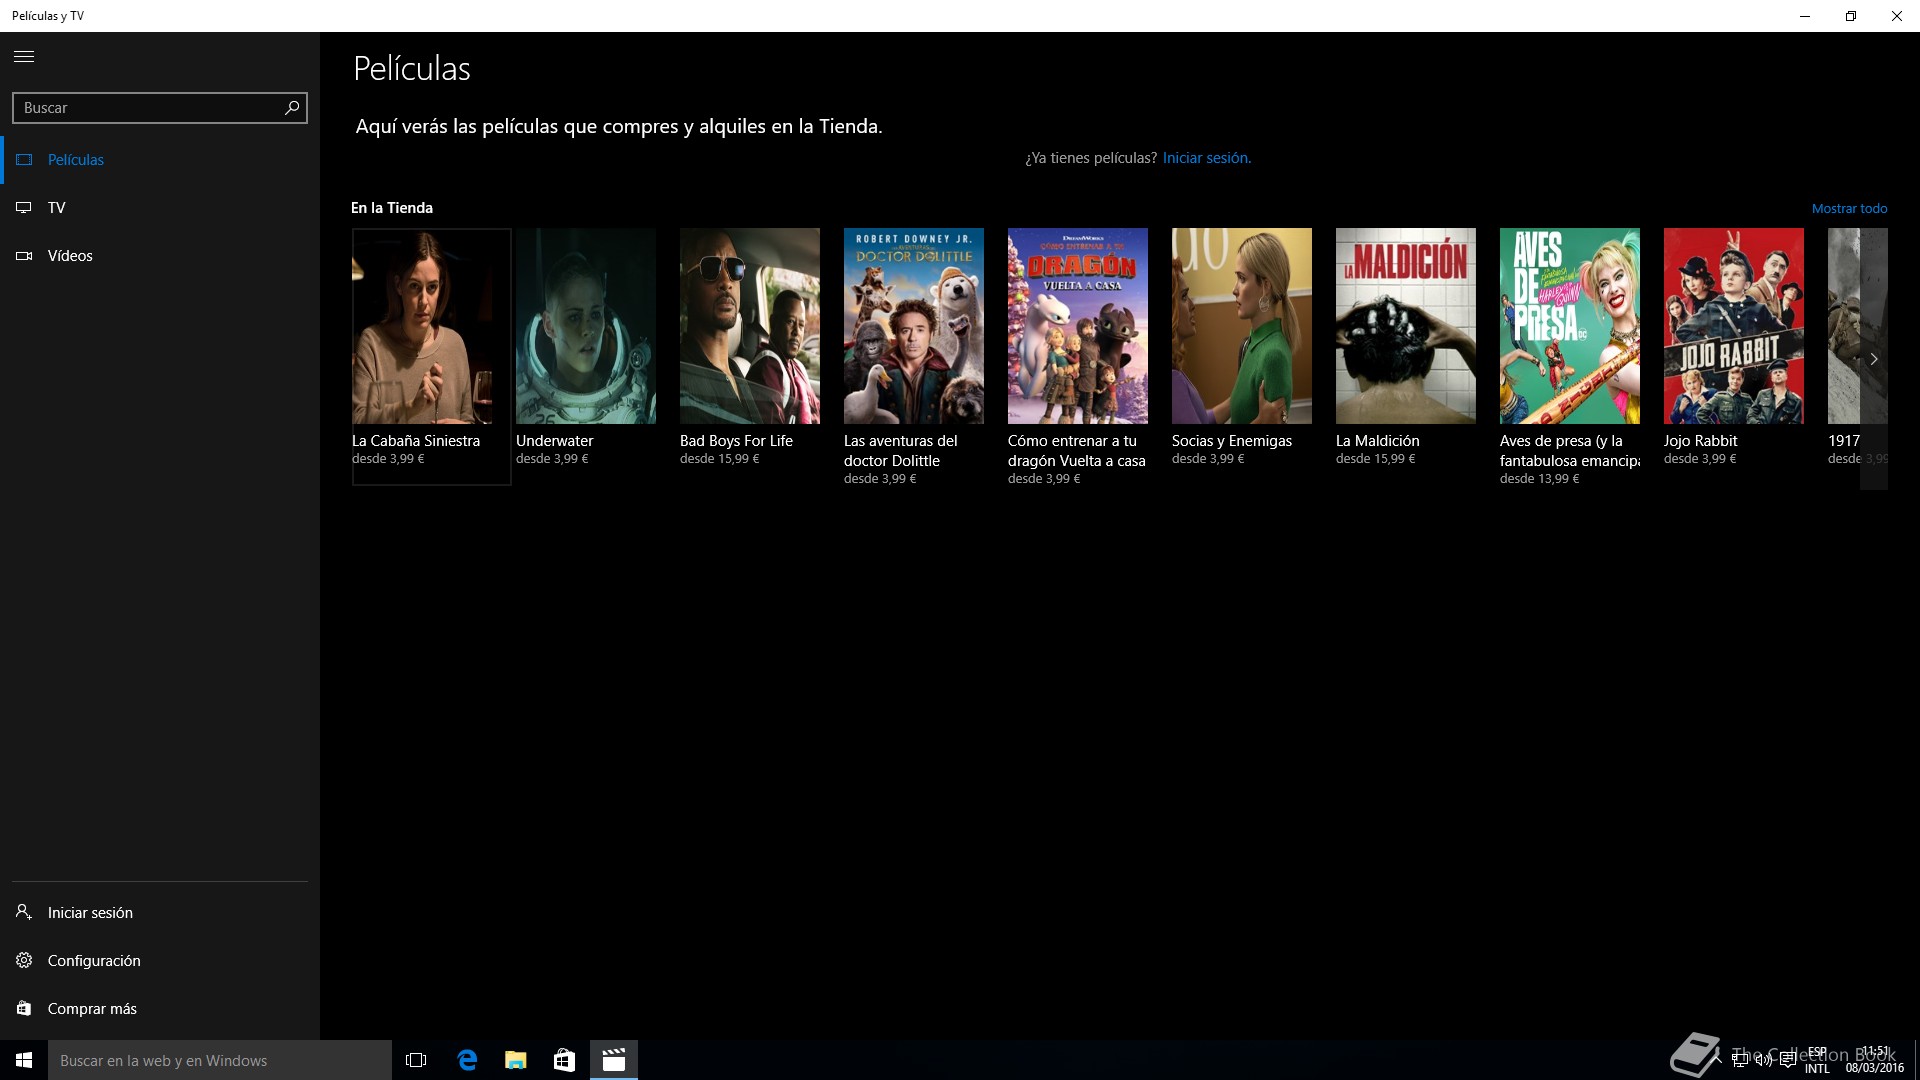
Task: Open the Vídeos section
Action: click(x=160, y=256)
